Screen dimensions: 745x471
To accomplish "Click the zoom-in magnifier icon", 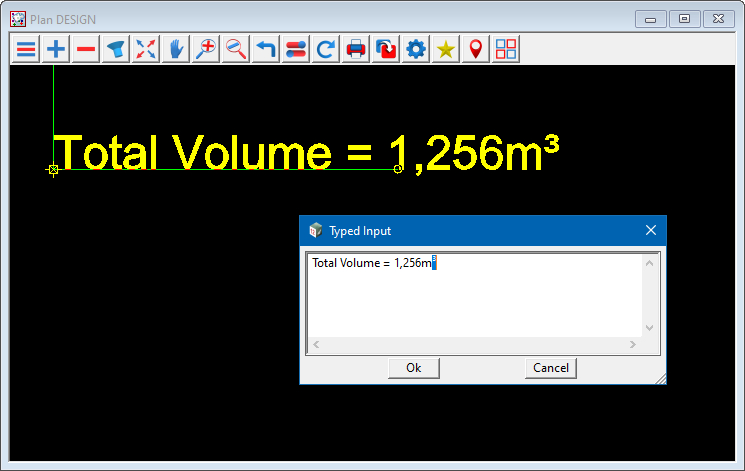I will [x=206, y=49].
